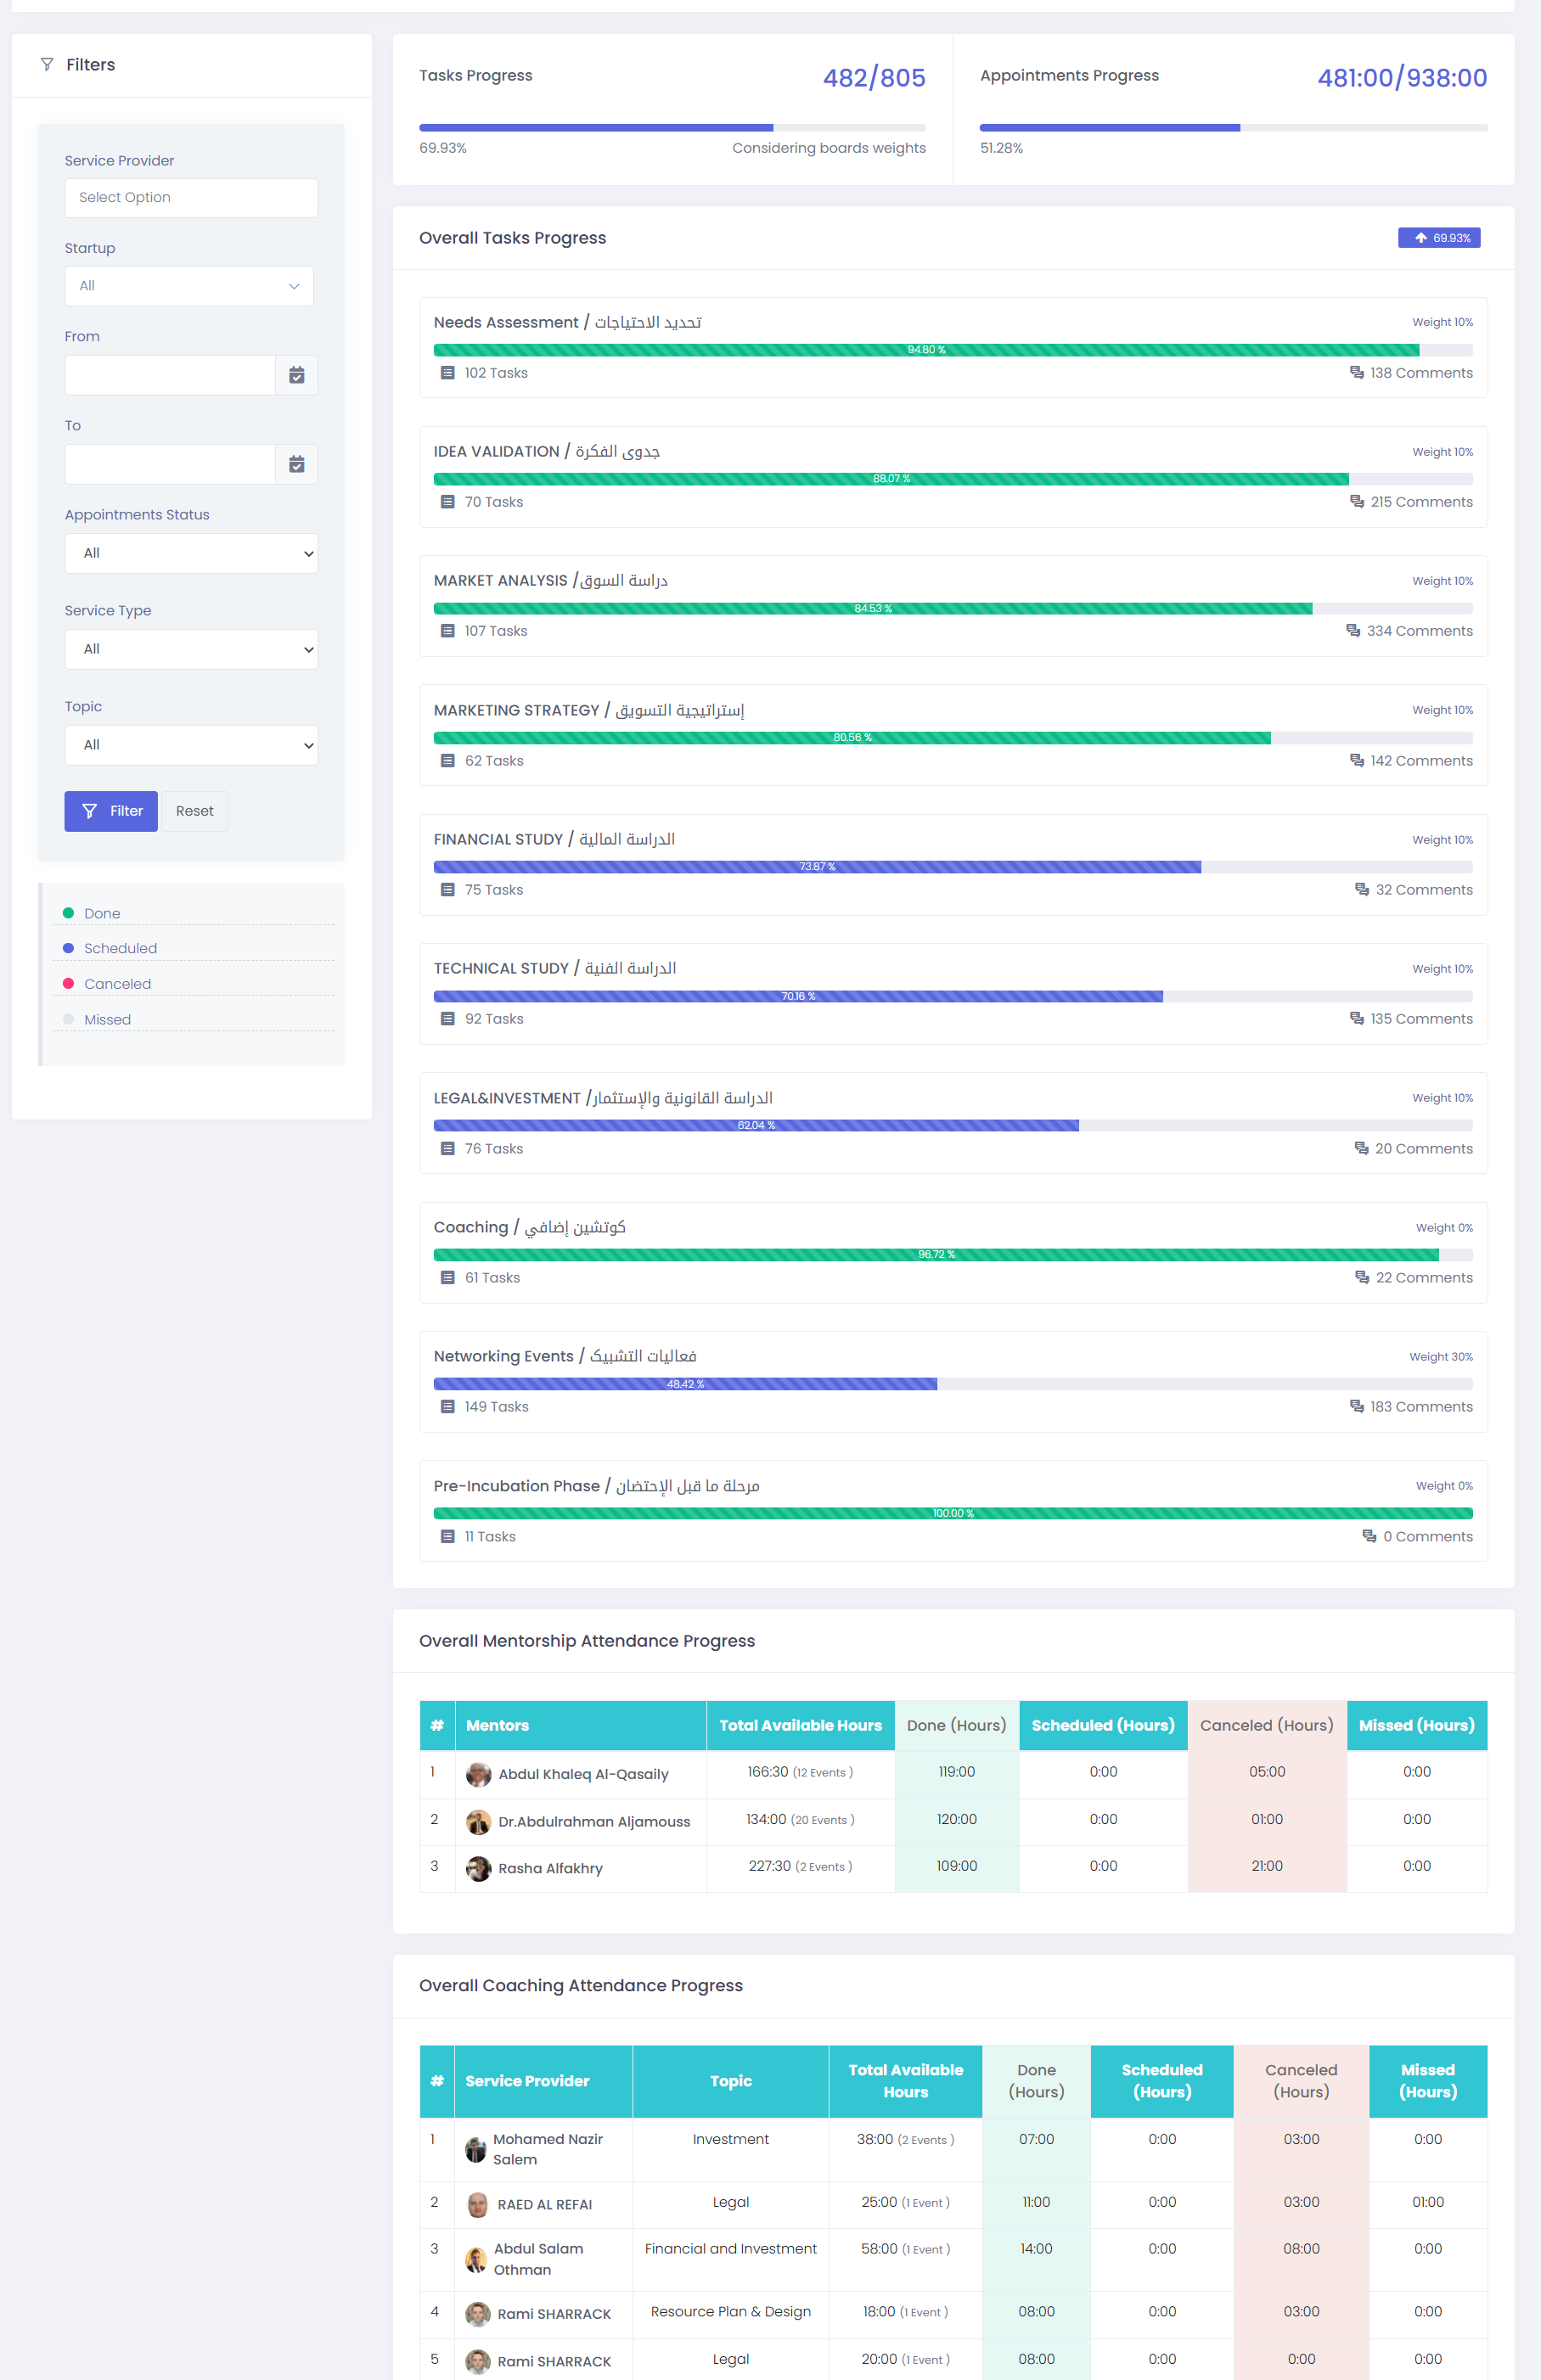Viewport: 1541px width, 2380px height.
Task: Open the To date calendar icon
Action: tap(297, 464)
